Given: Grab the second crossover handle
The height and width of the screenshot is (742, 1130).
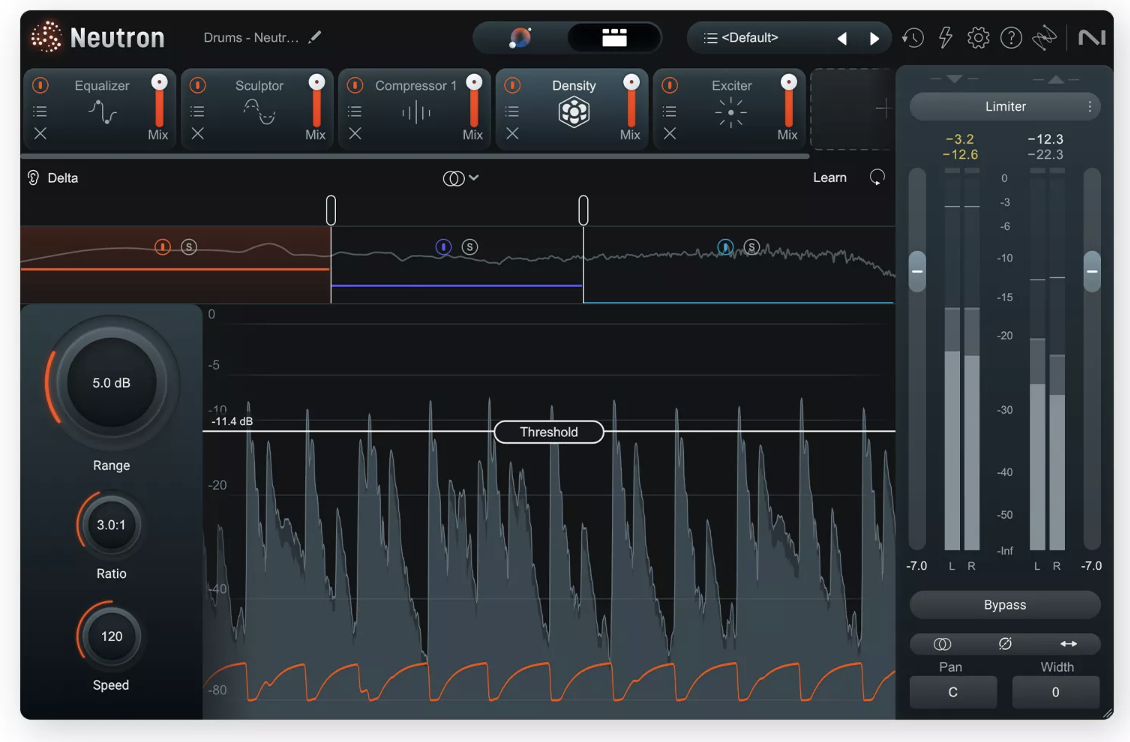Looking at the screenshot, I should pos(583,210).
